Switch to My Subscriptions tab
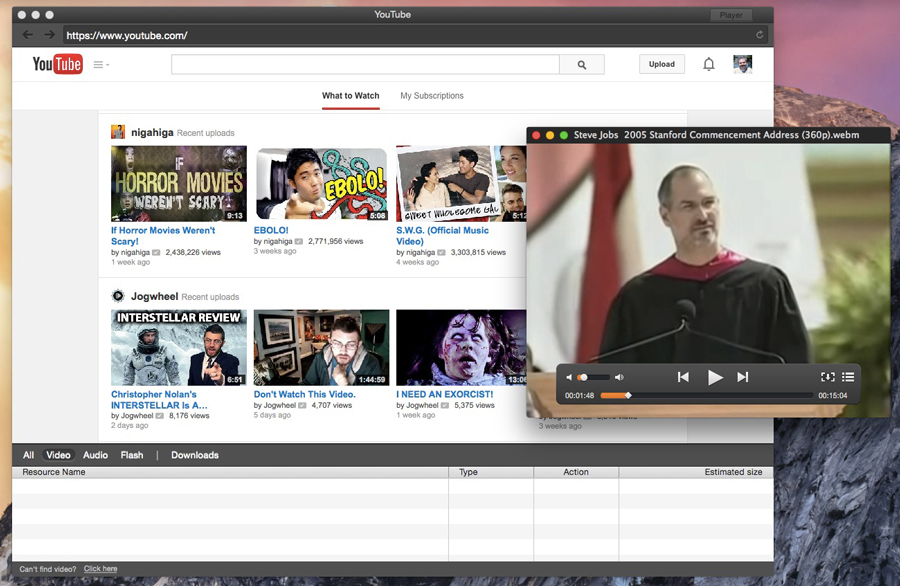 click(x=432, y=96)
